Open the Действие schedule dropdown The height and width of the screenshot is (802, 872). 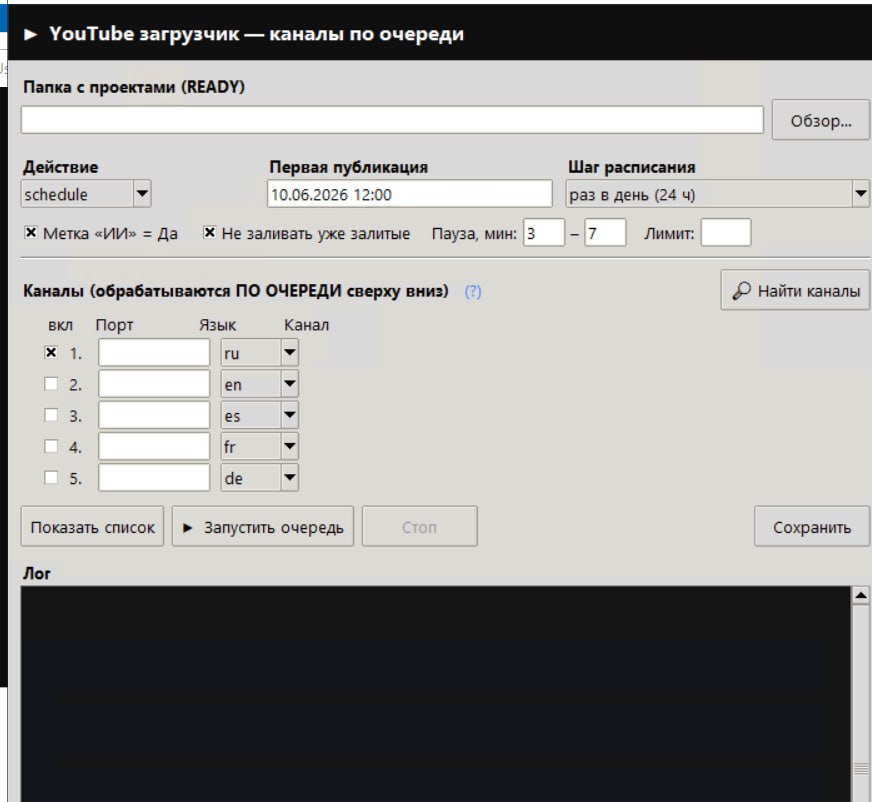pyautogui.click(x=86, y=194)
